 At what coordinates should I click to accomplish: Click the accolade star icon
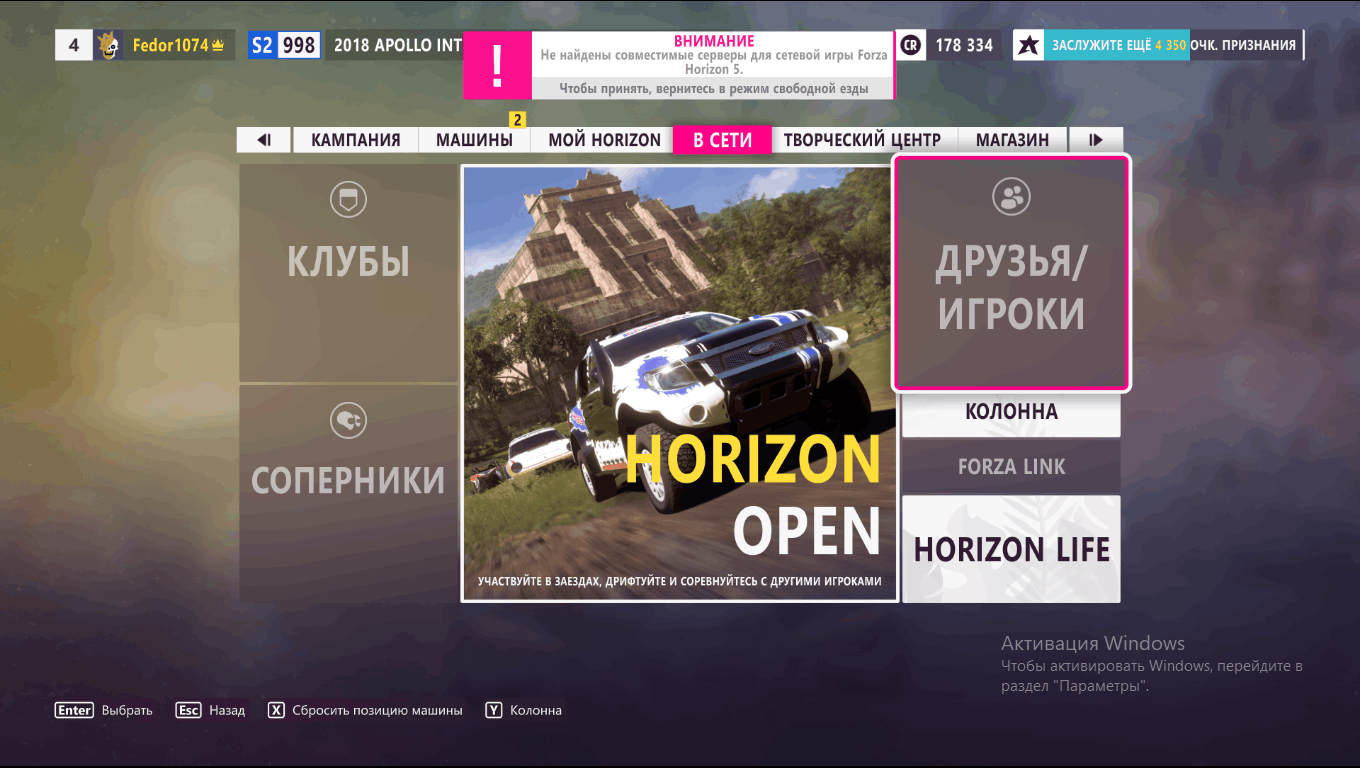click(1028, 45)
